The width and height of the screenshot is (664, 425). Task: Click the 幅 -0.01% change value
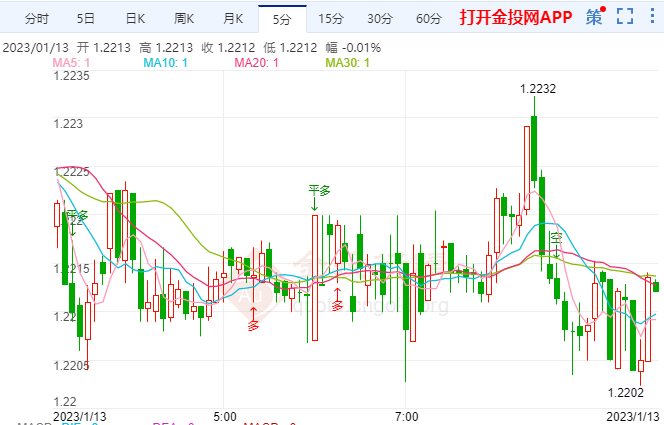[x=353, y=48]
